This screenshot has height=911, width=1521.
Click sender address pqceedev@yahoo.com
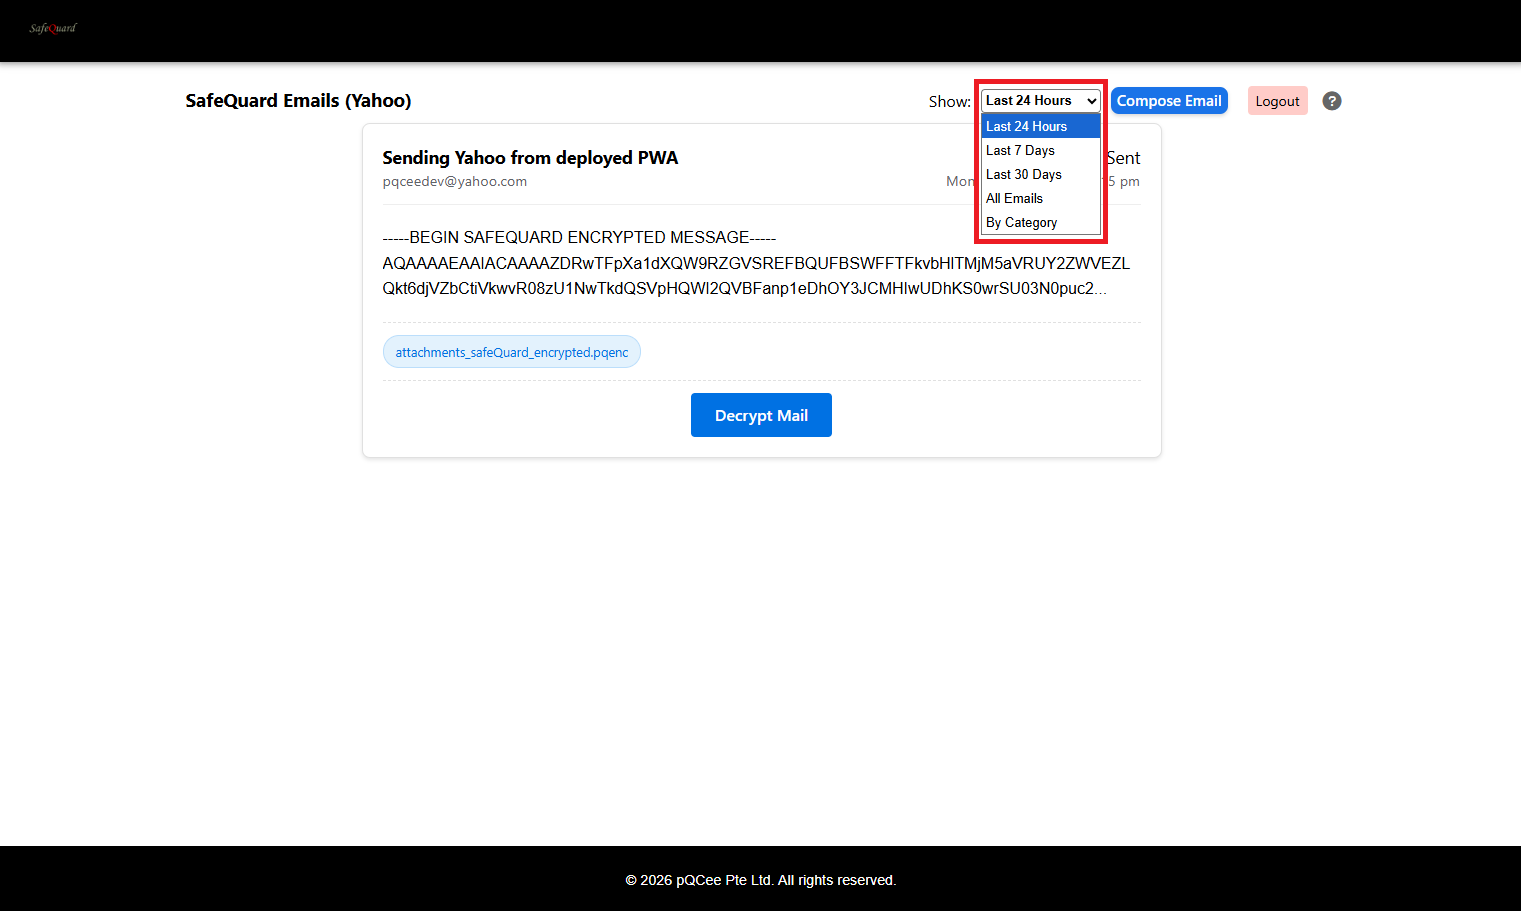tap(454, 182)
